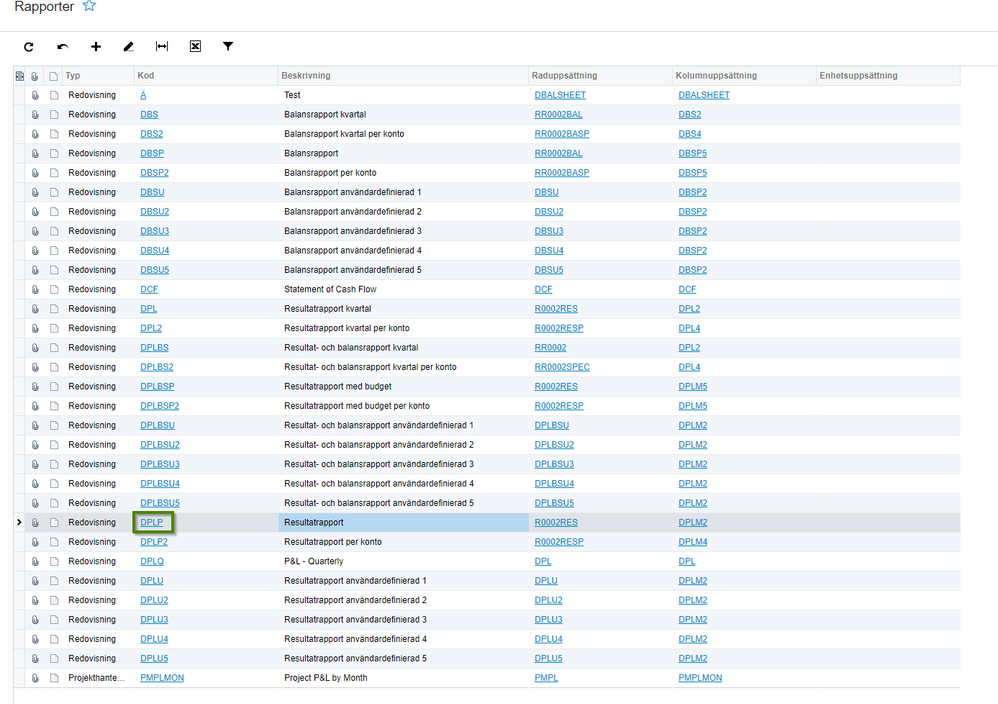998x704 pixels.
Task: Open the PMPLMON code link
Action: pyautogui.click(x=162, y=678)
